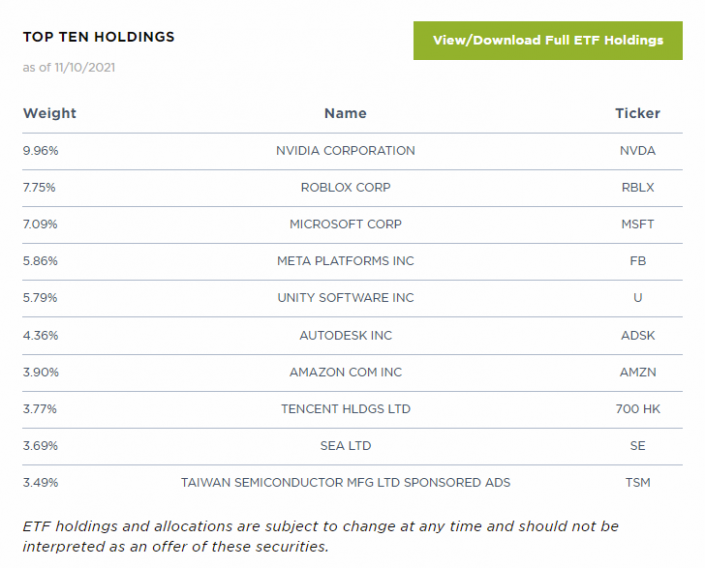Select the NVIDIA CORPORATION name

click(x=345, y=151)
